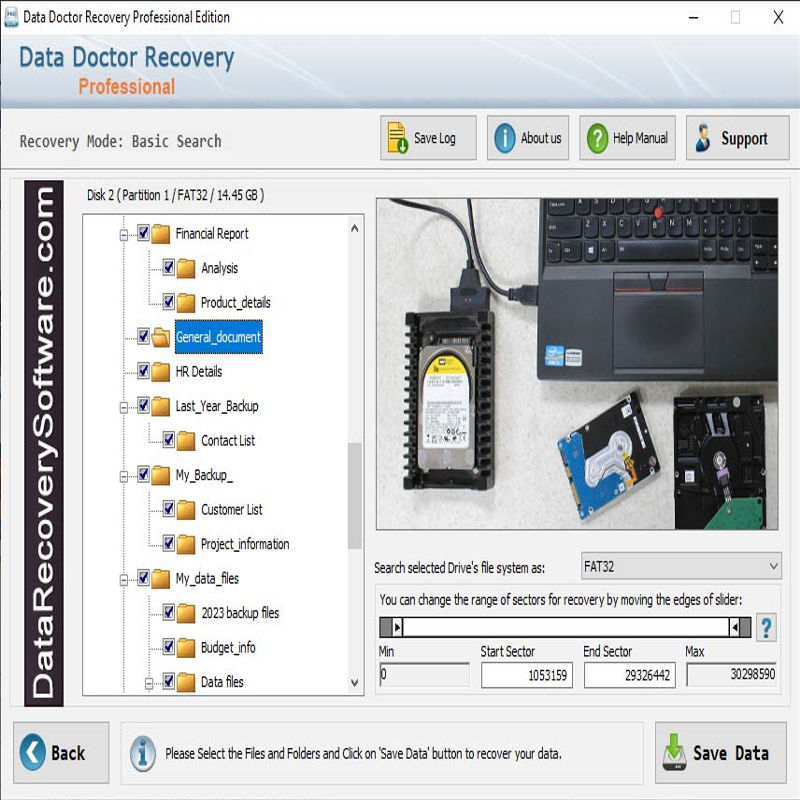The image size is (800, 800).
Task: Collapse the My_data_files tree node
Action: pyautogui.click(x=123, y=580)
